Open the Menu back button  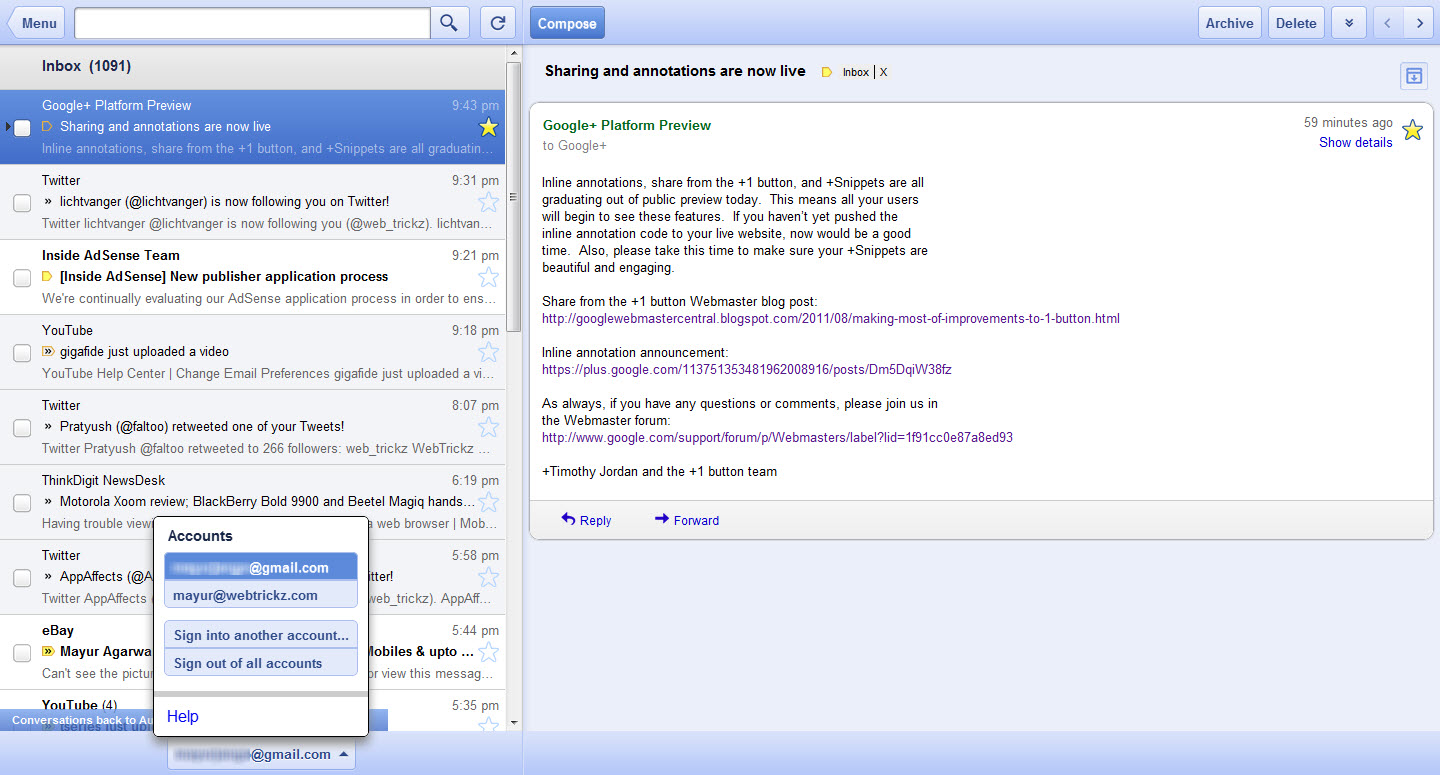tap(37, 23)
